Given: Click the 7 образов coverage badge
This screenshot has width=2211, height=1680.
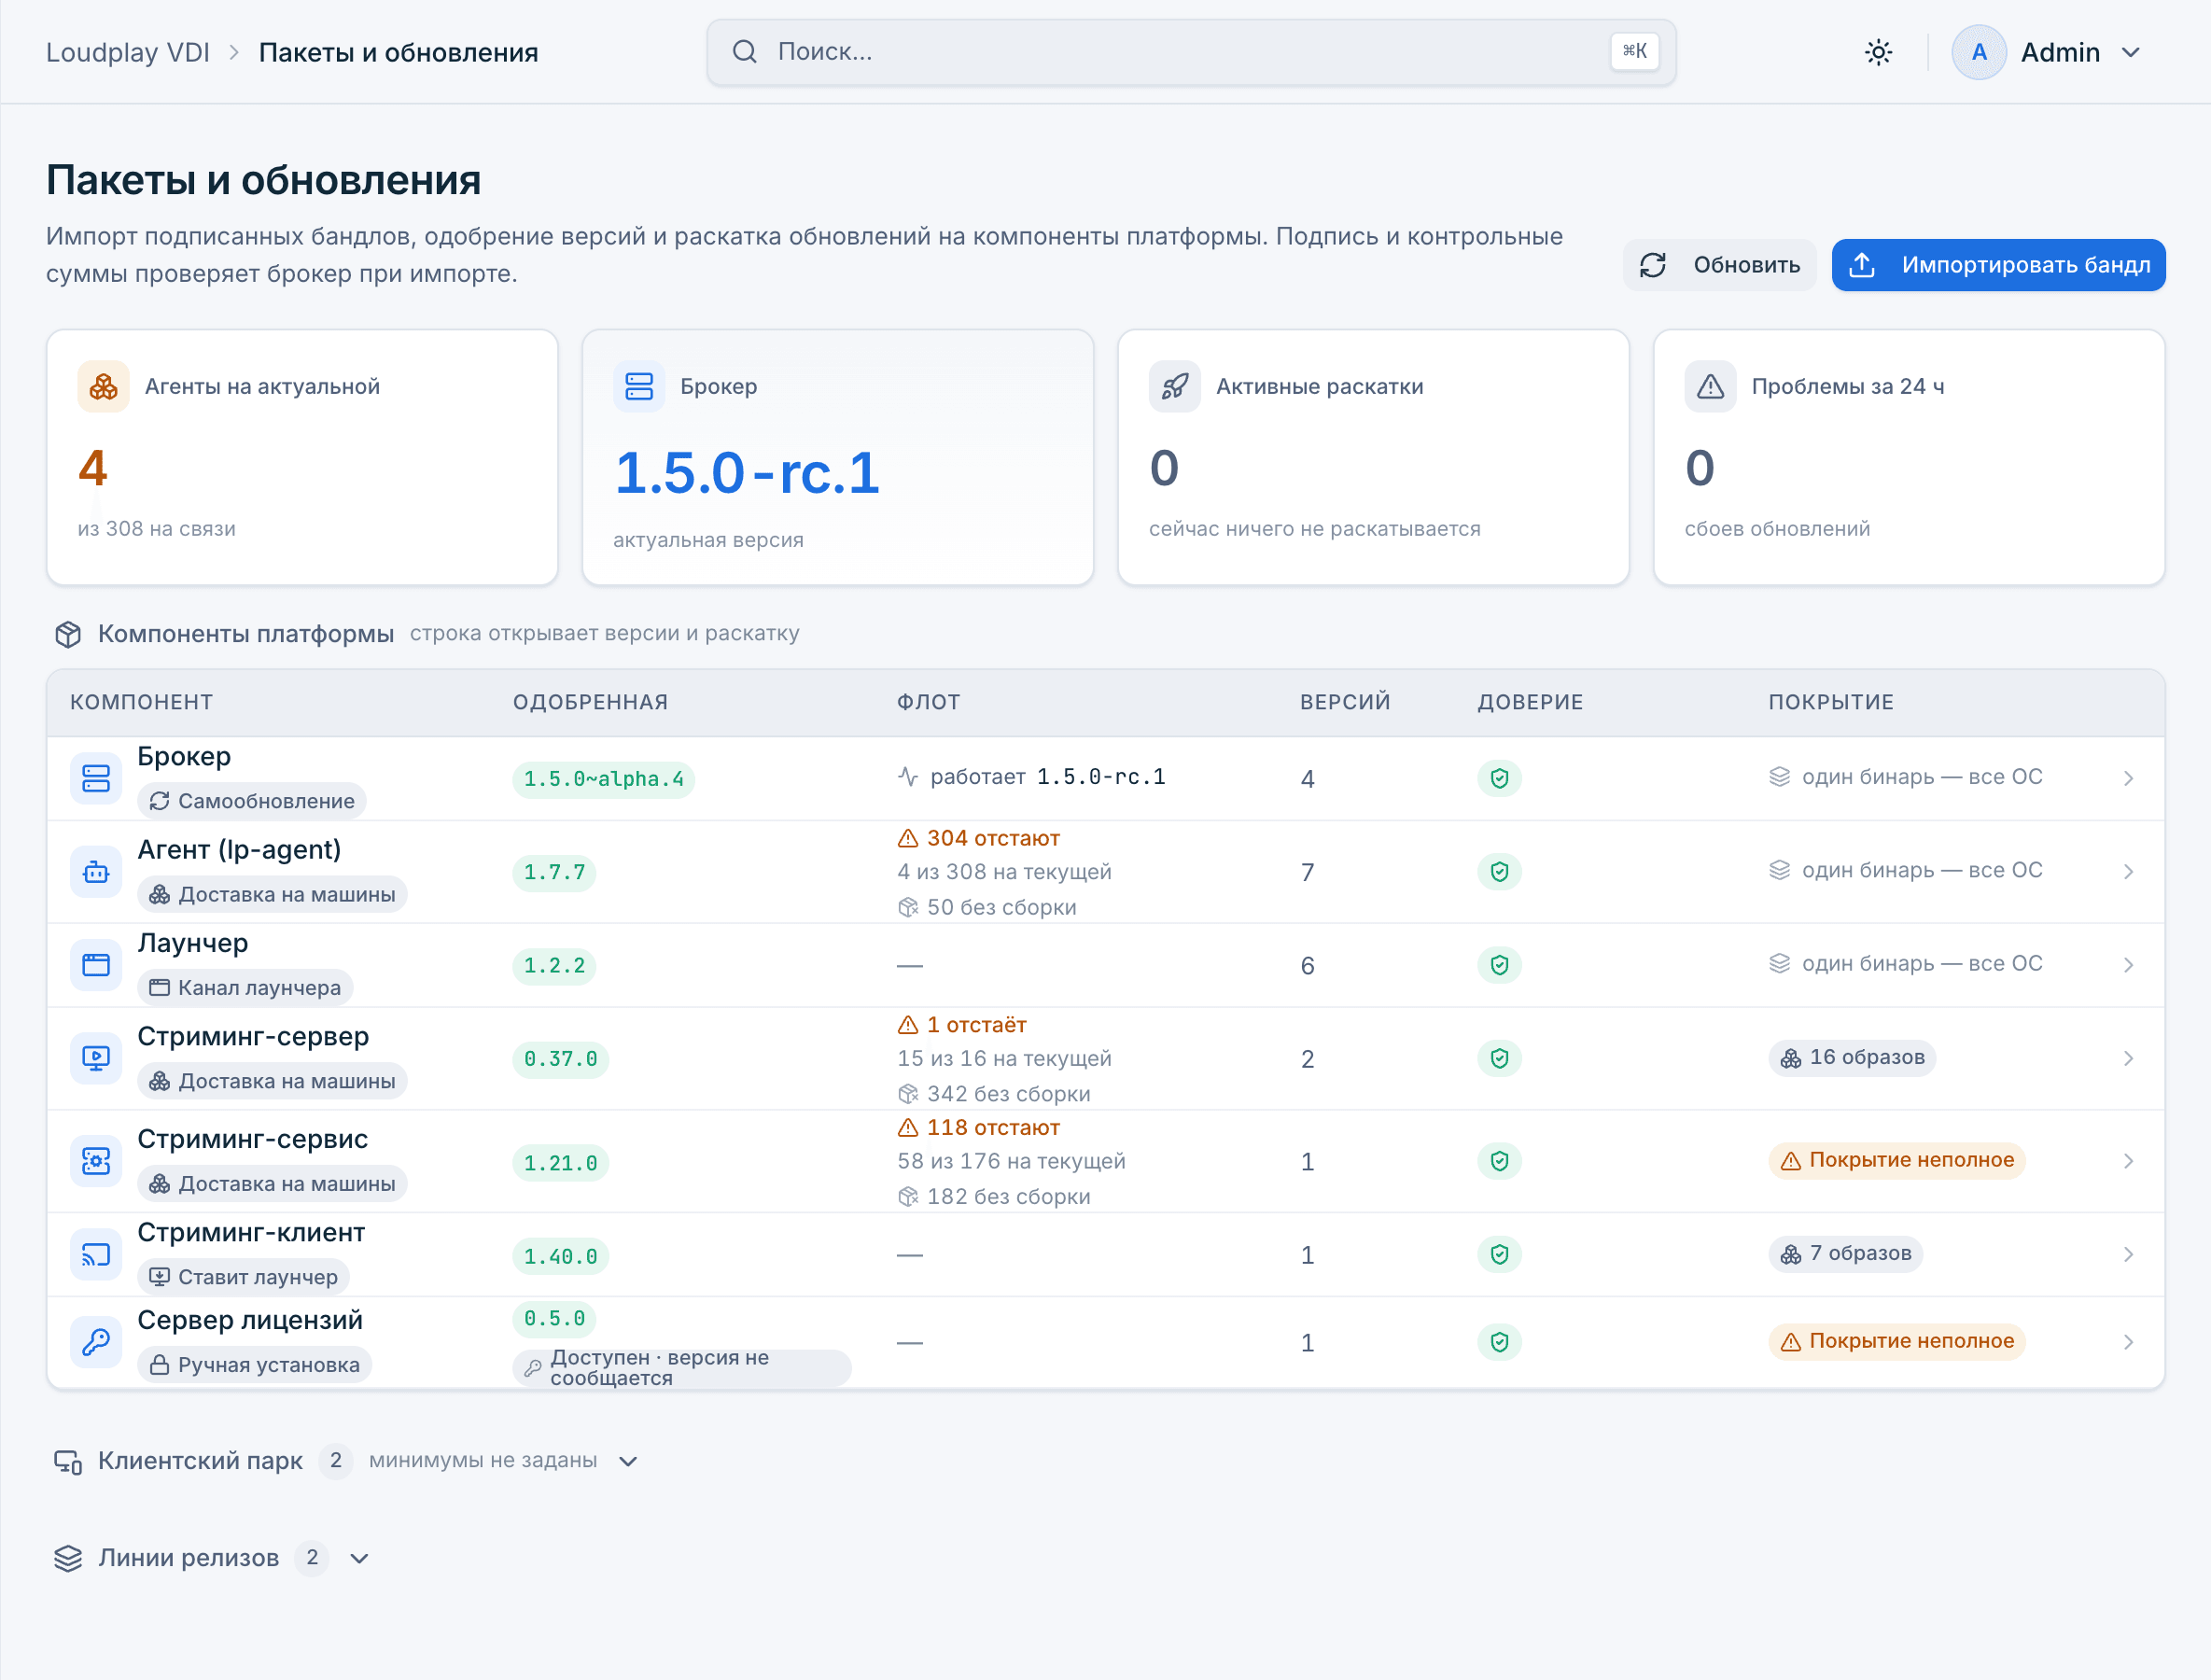Looking at the screenshot, I should click(x=1845, y=1254).
